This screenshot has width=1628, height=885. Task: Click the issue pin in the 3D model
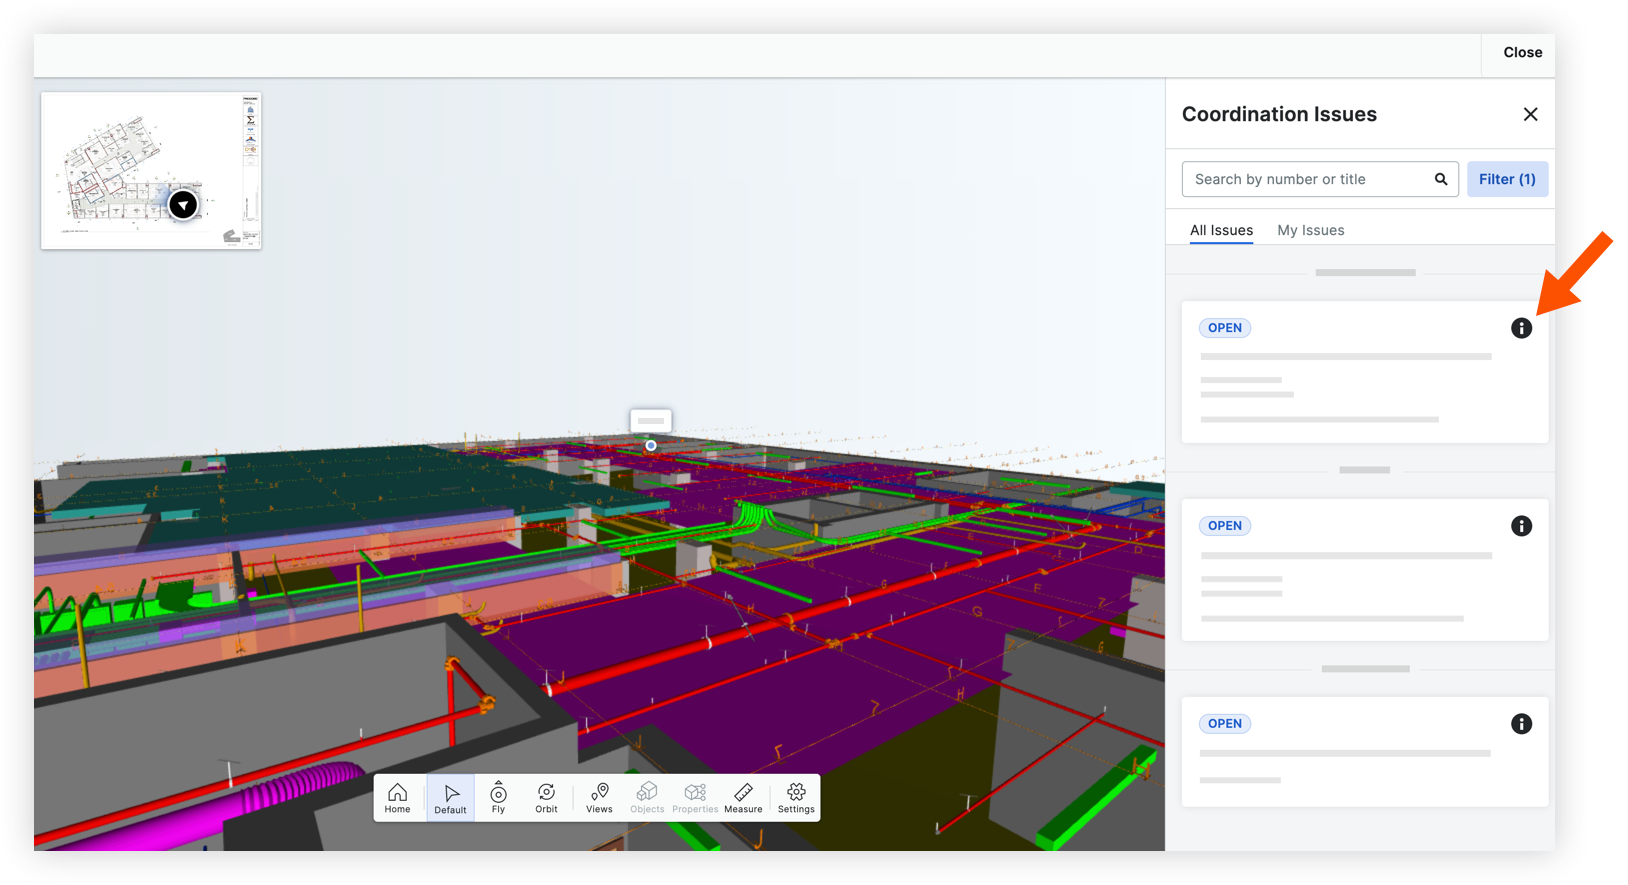pos(651,445)
